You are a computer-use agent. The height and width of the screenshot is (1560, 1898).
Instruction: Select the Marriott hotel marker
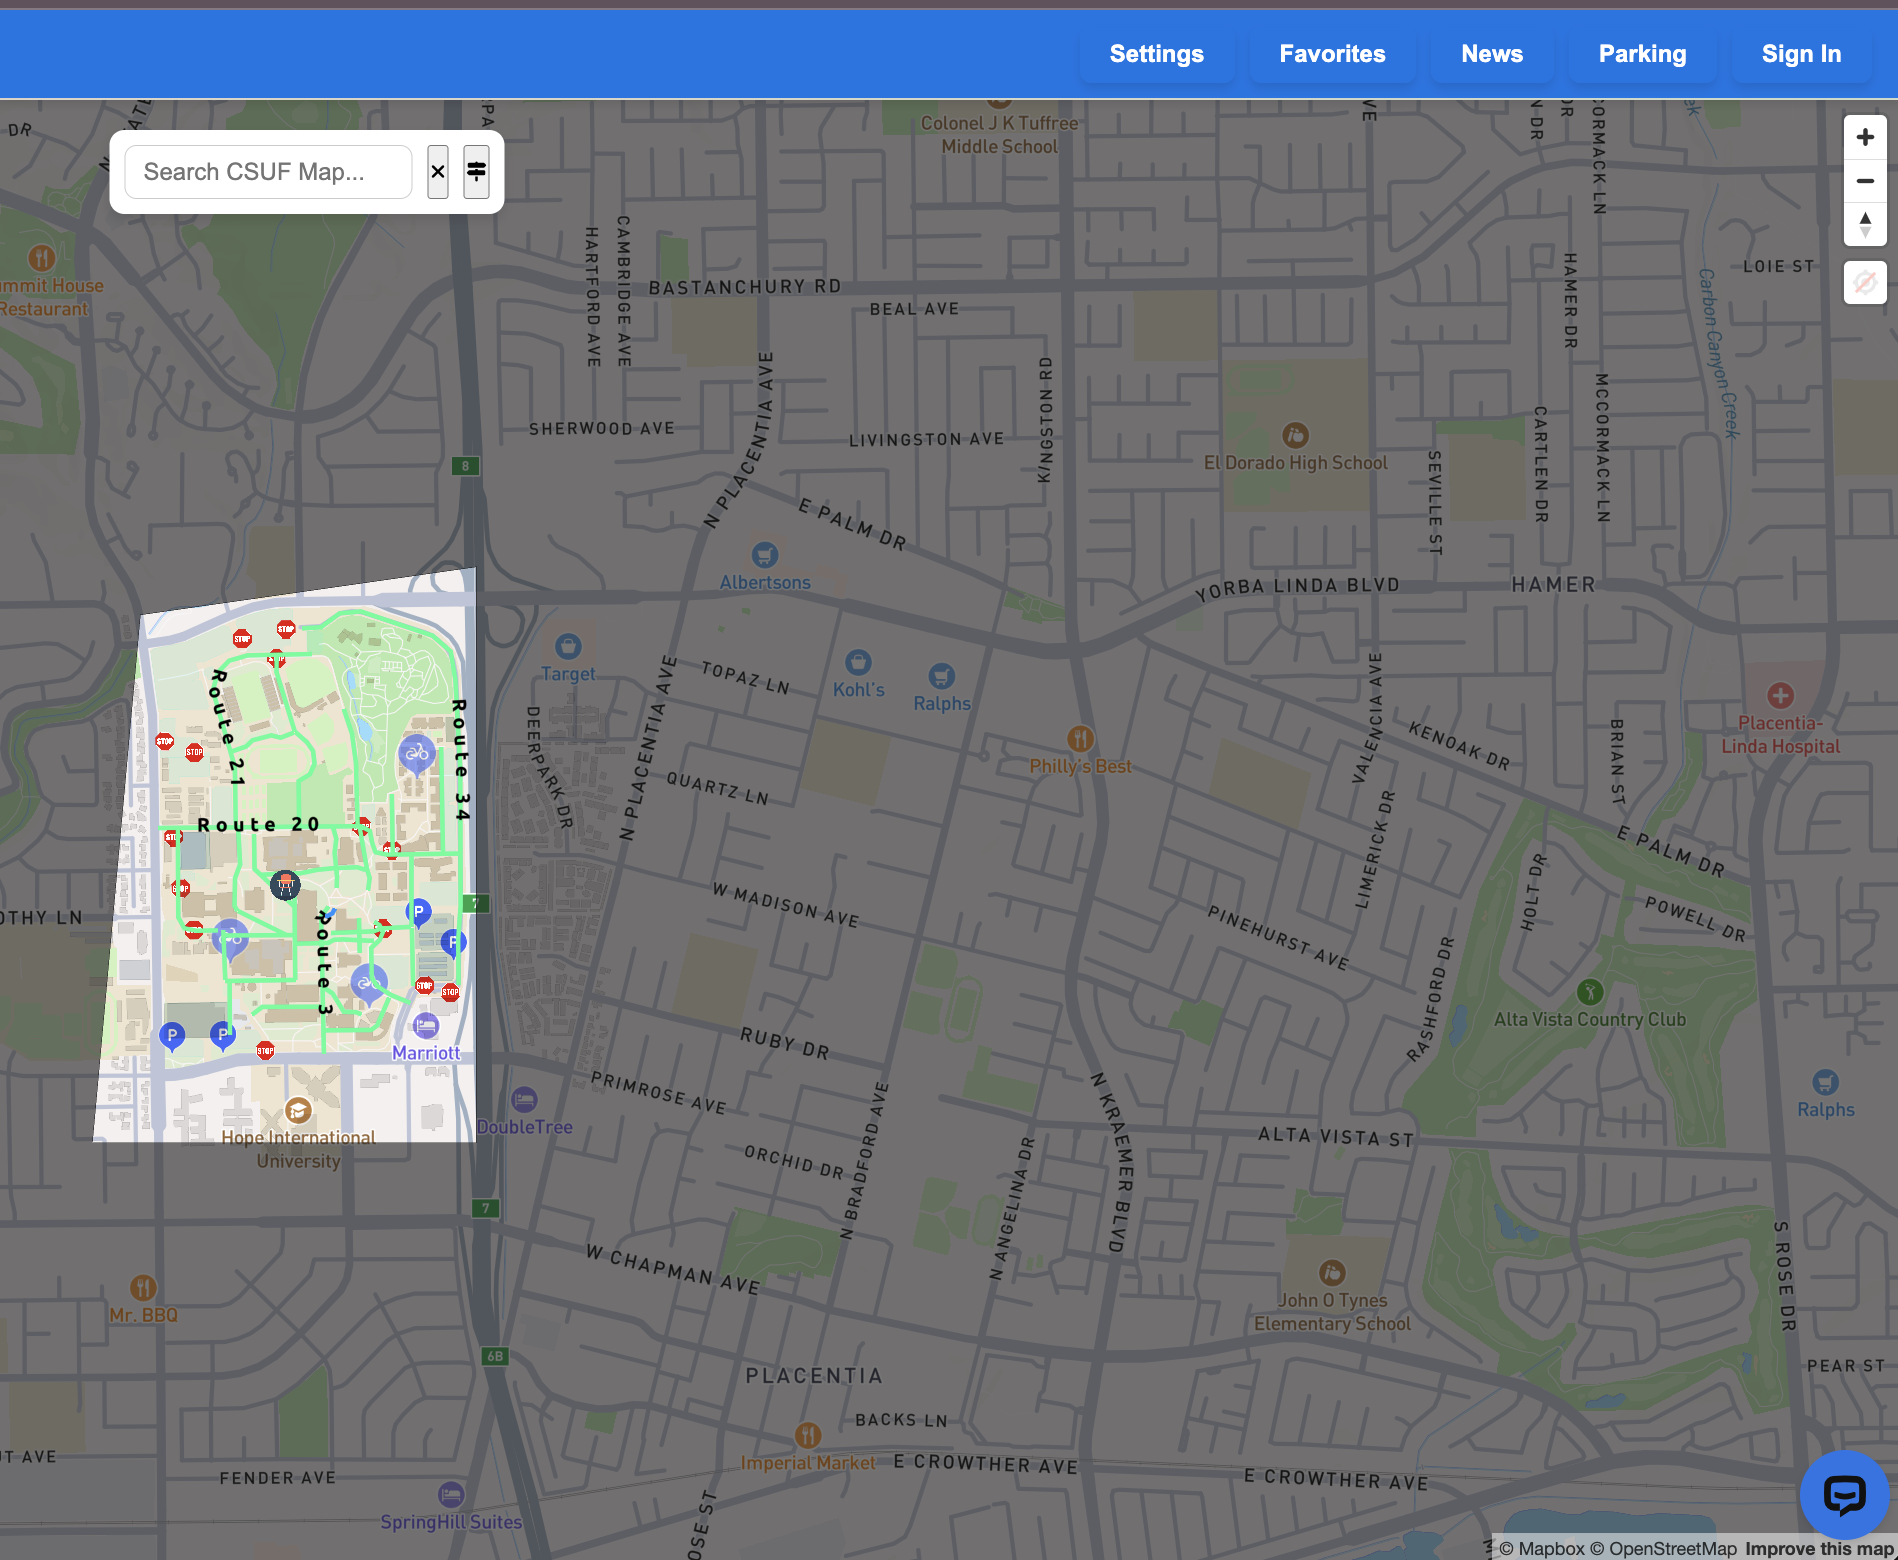point(426,1026)
